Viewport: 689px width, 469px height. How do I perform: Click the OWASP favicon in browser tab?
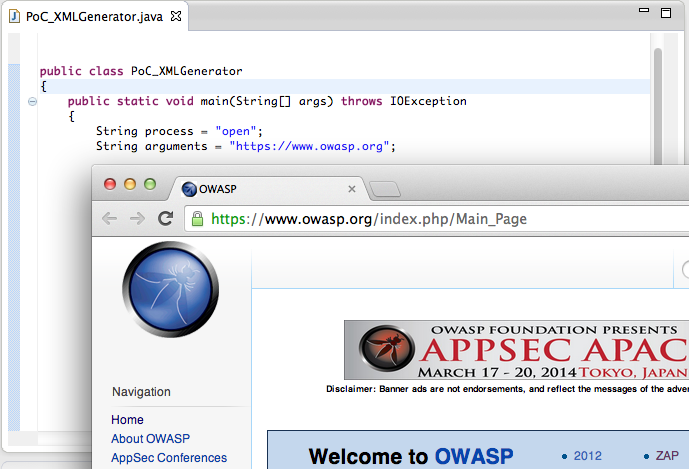[x=189, y=189]
